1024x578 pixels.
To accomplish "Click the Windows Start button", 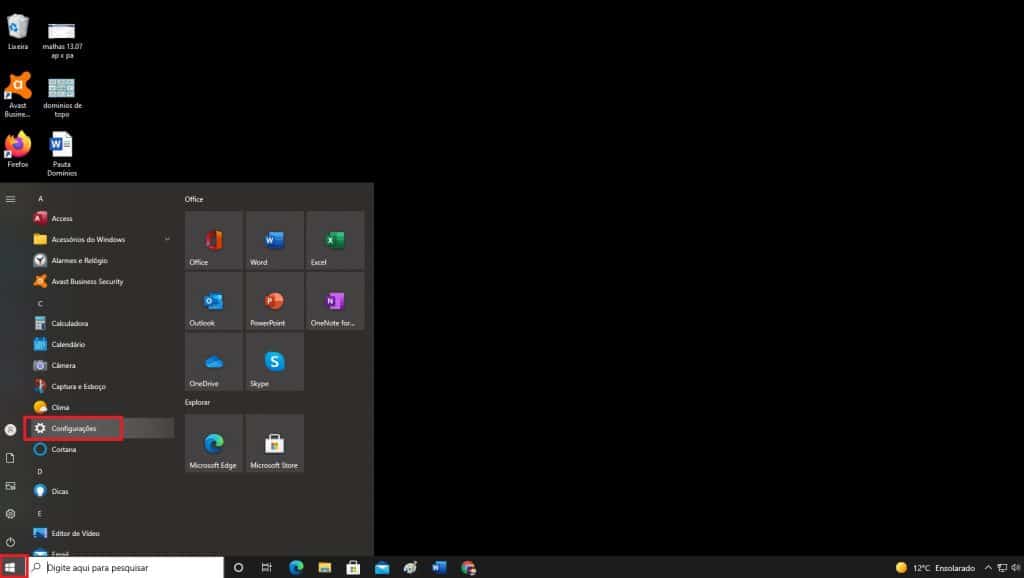I will tap(10, 568).
